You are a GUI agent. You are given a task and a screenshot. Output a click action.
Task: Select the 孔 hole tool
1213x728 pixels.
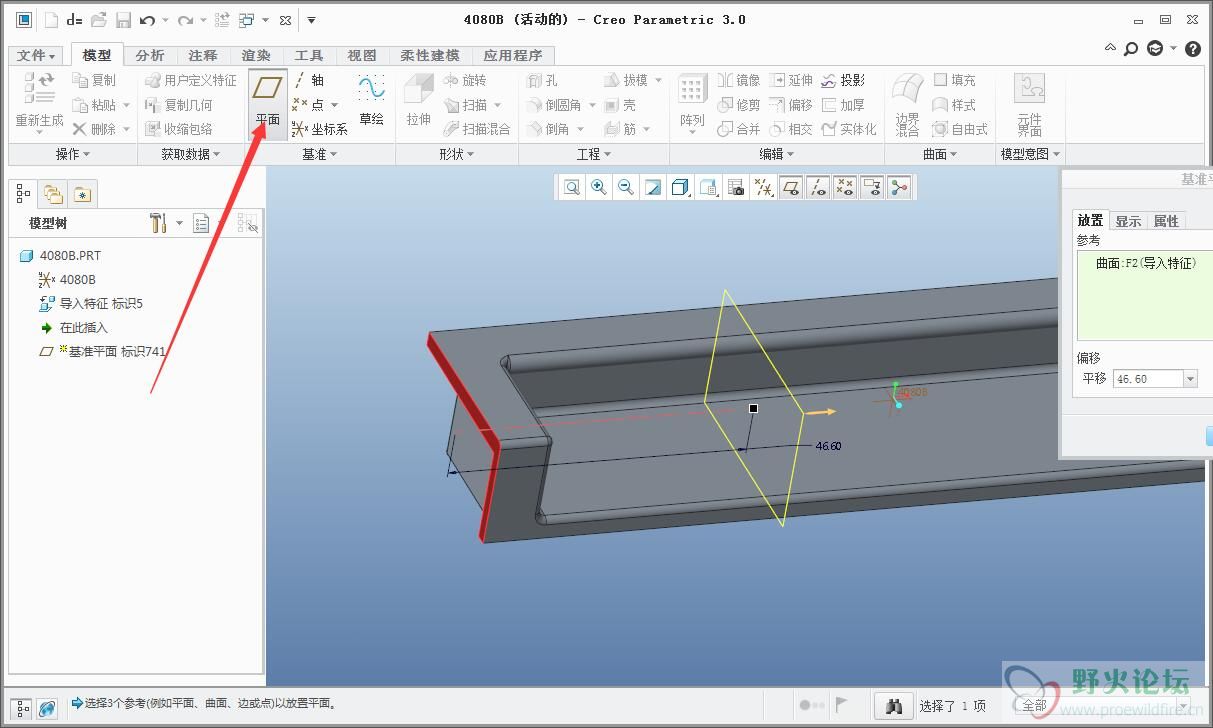coord(543,80)
